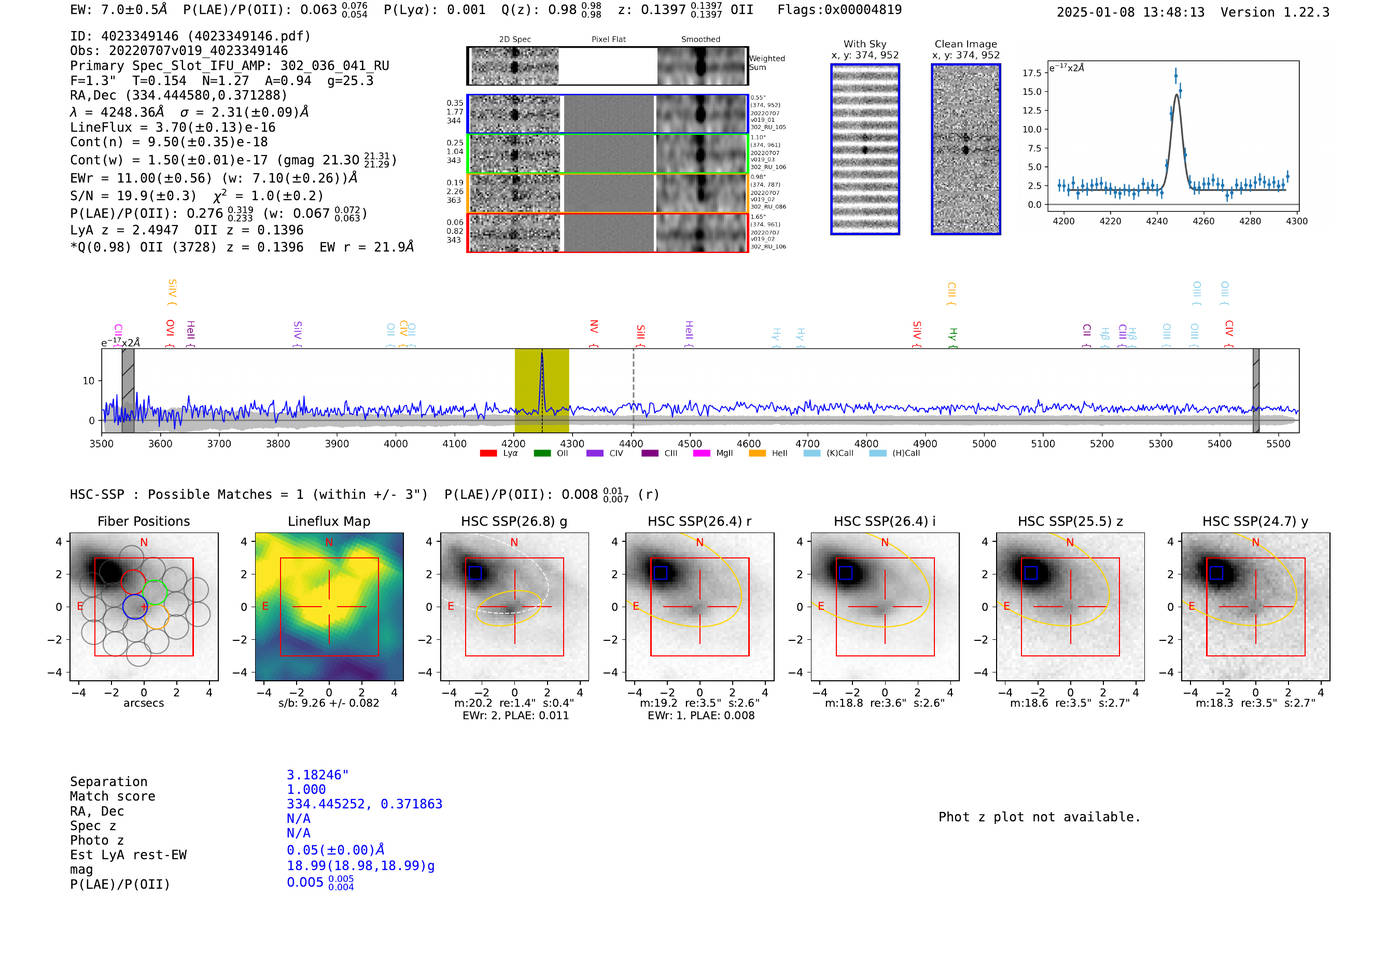The width and height of the screenshot is (1400, 953).
Task: Pick the magenta MgII legend swatch
Action: click(701, 453)
